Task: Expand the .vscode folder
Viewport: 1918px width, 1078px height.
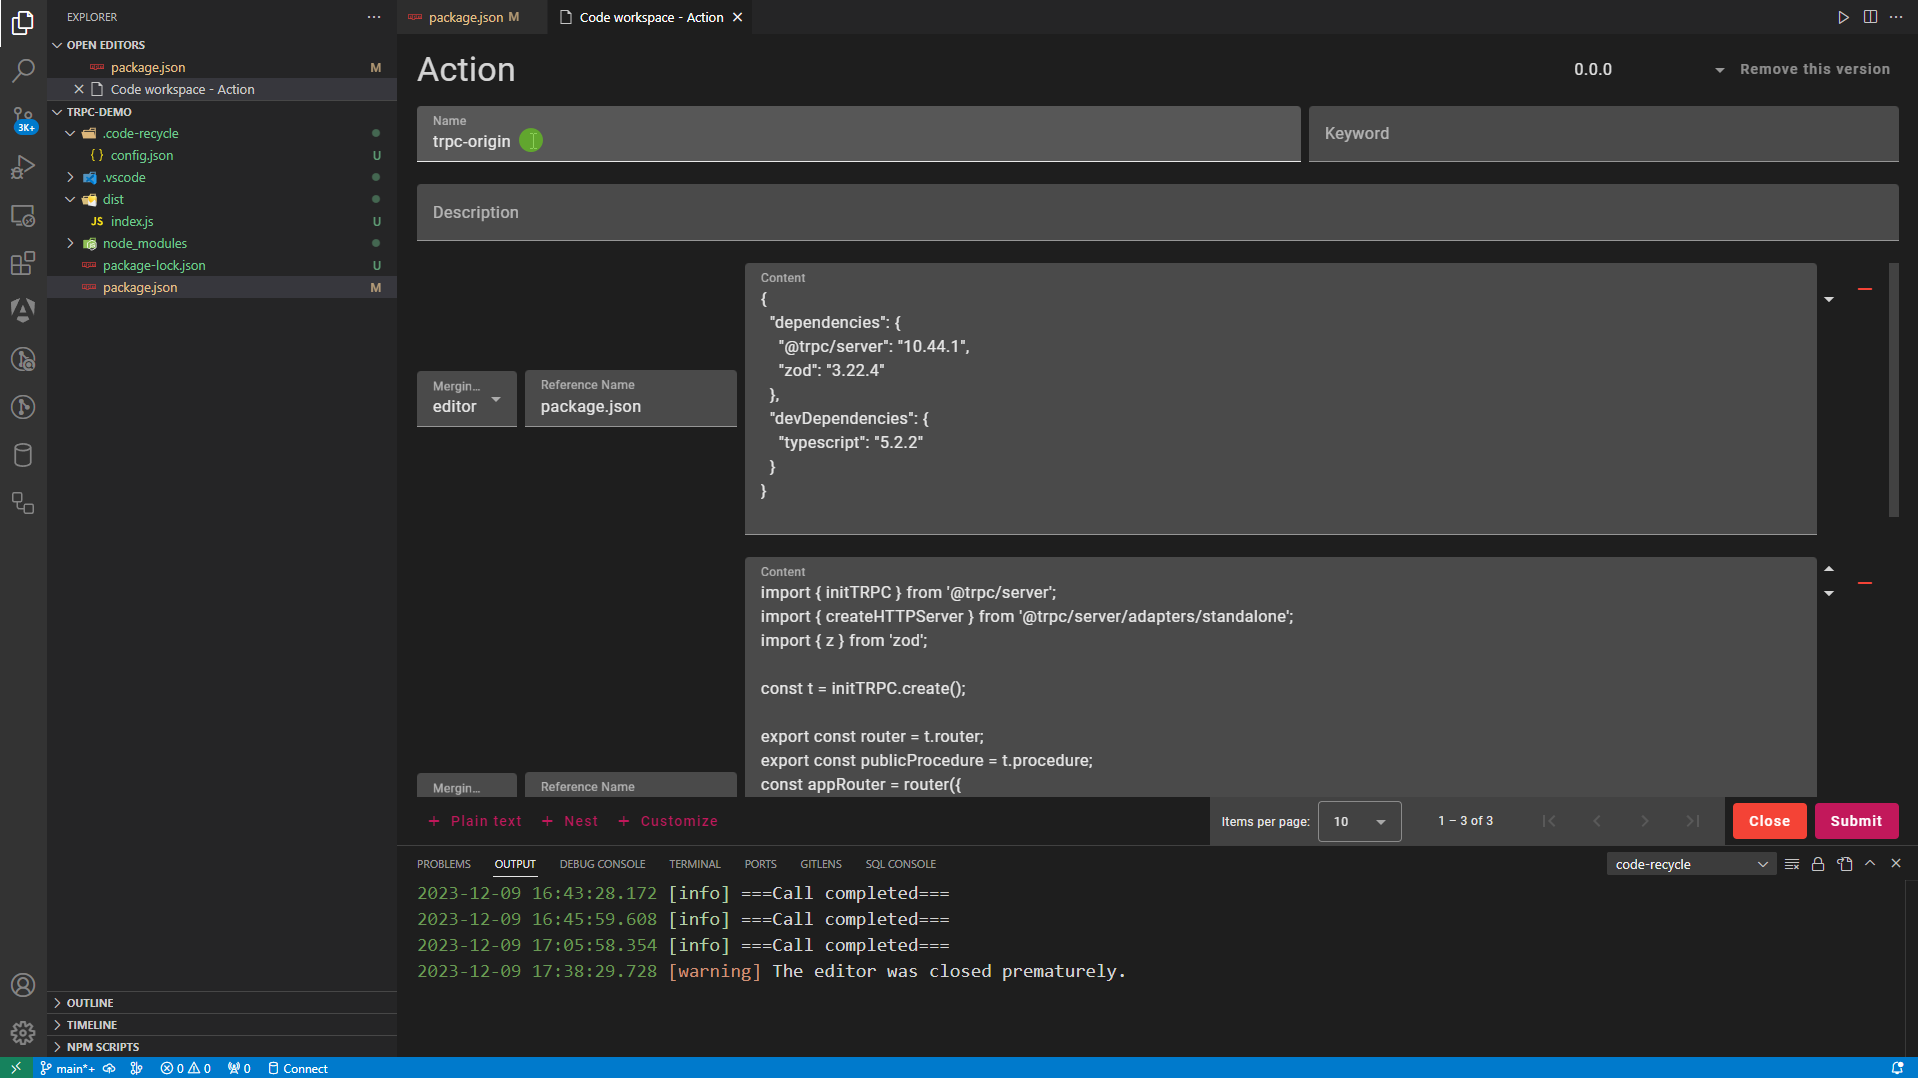Action: (124, 177)
